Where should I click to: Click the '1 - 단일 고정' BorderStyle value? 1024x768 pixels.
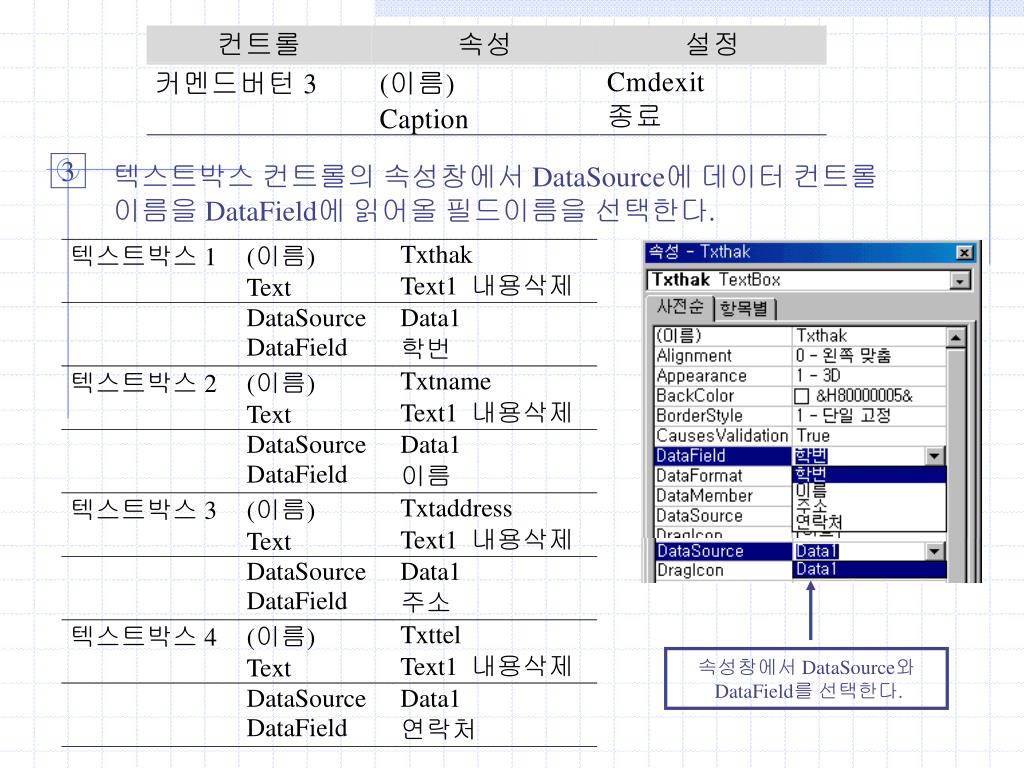point(869,416)
